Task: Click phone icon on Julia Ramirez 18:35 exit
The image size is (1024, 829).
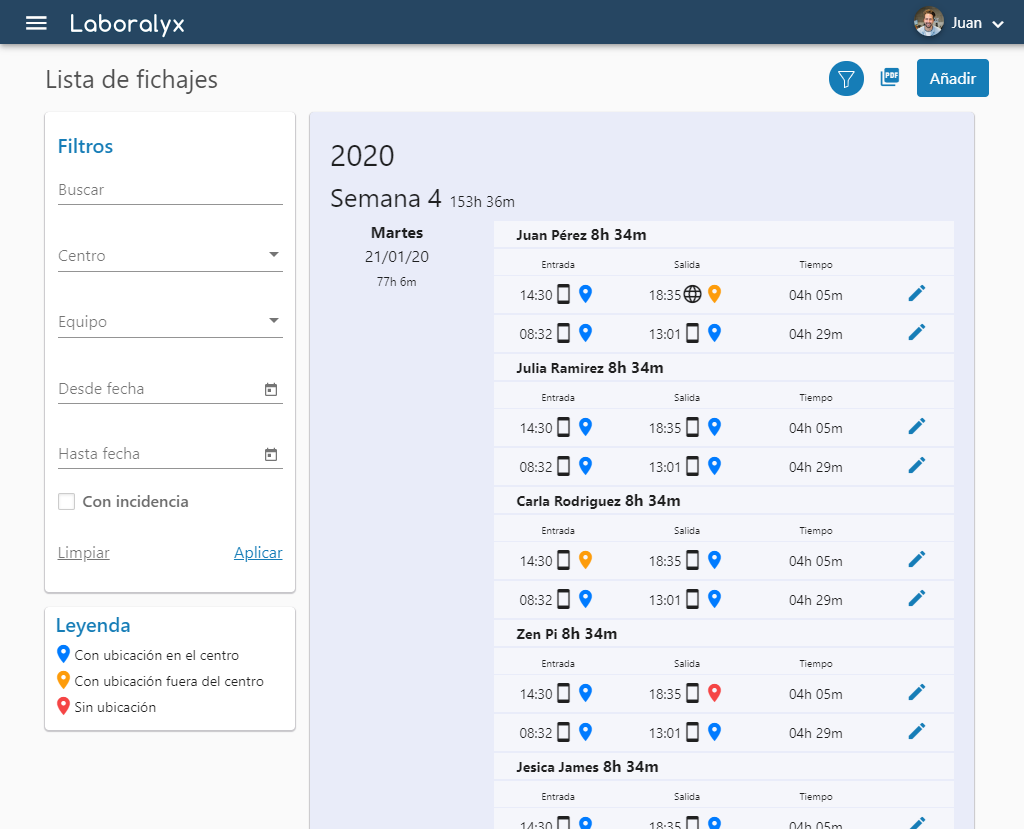Action: (x=693, y=427)
